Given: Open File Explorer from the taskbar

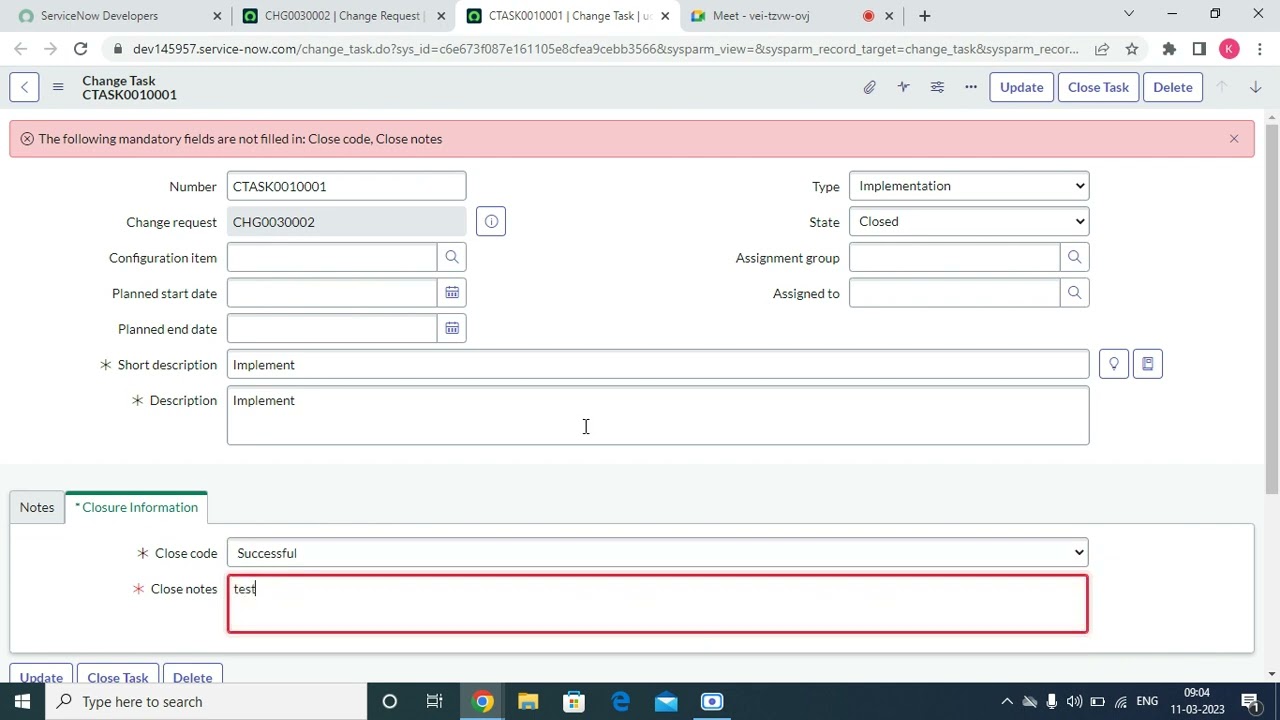Looking at the screenshot, I should pos(528,702).
